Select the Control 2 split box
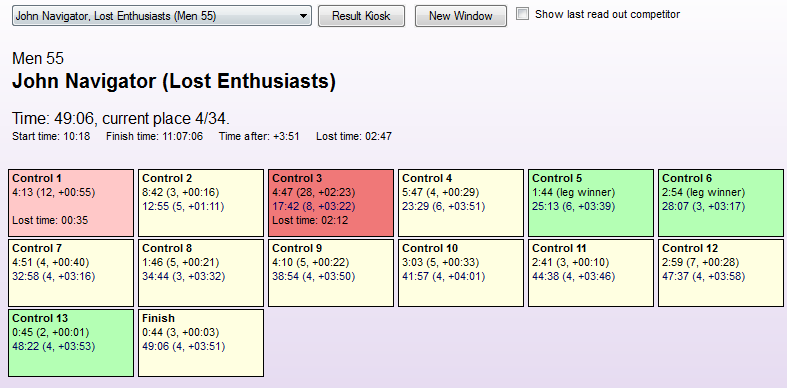This screenshot has width=787, height=388. coord(201,203)
